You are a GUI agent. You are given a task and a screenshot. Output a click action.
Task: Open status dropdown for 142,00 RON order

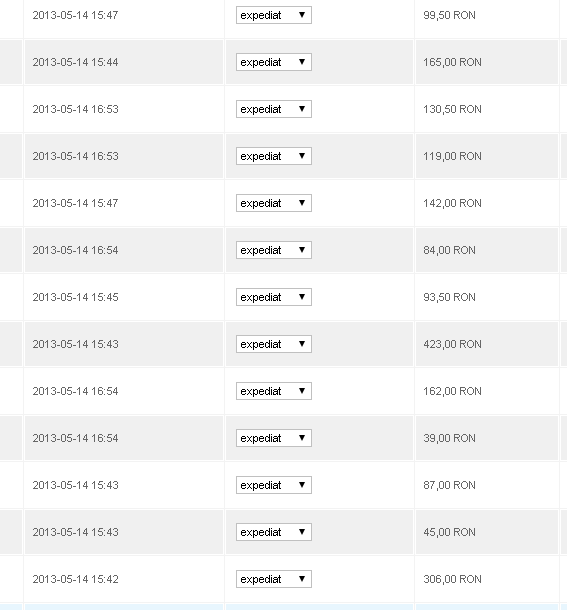click(x=274, y=203)
